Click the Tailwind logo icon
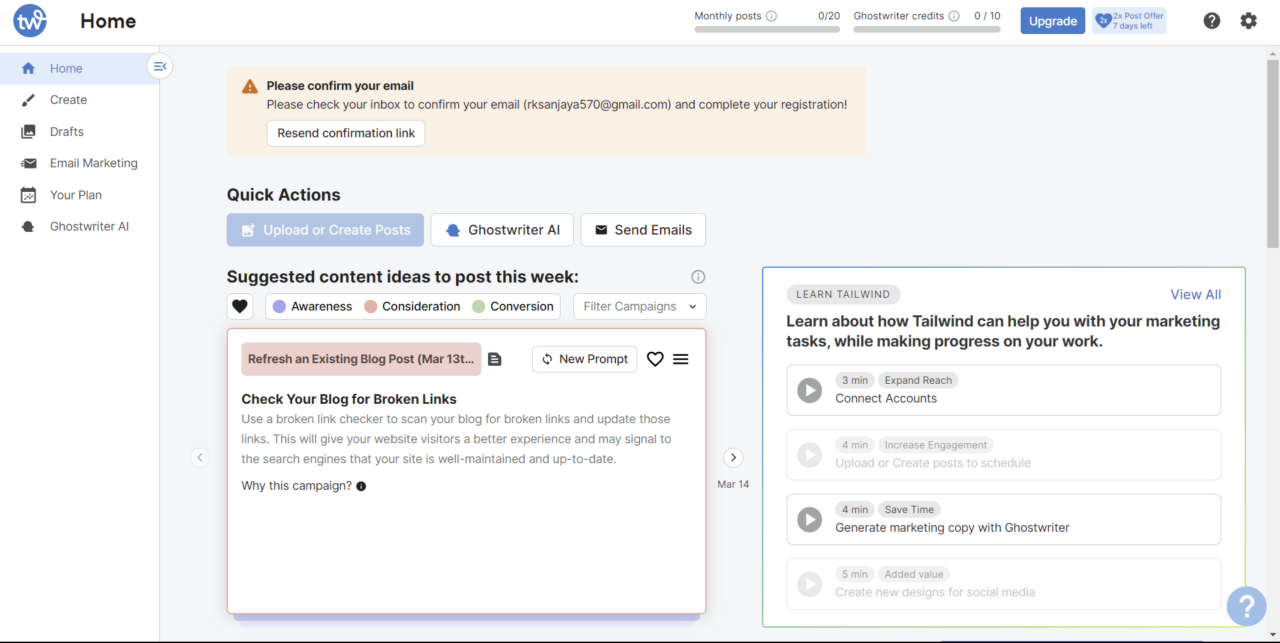1280x643 pixels. coord(30,21)
